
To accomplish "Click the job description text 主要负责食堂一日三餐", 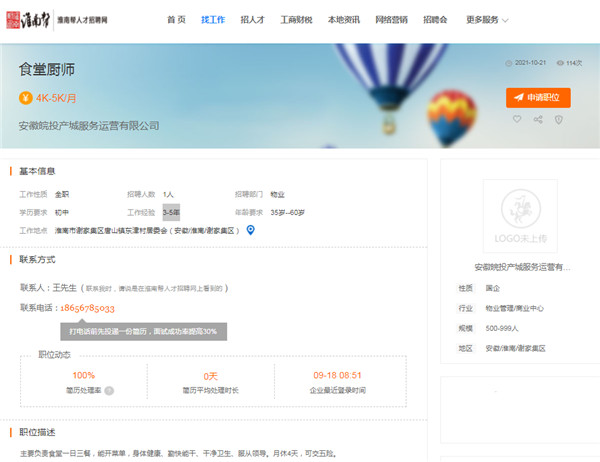I will [x=178, y=454].
